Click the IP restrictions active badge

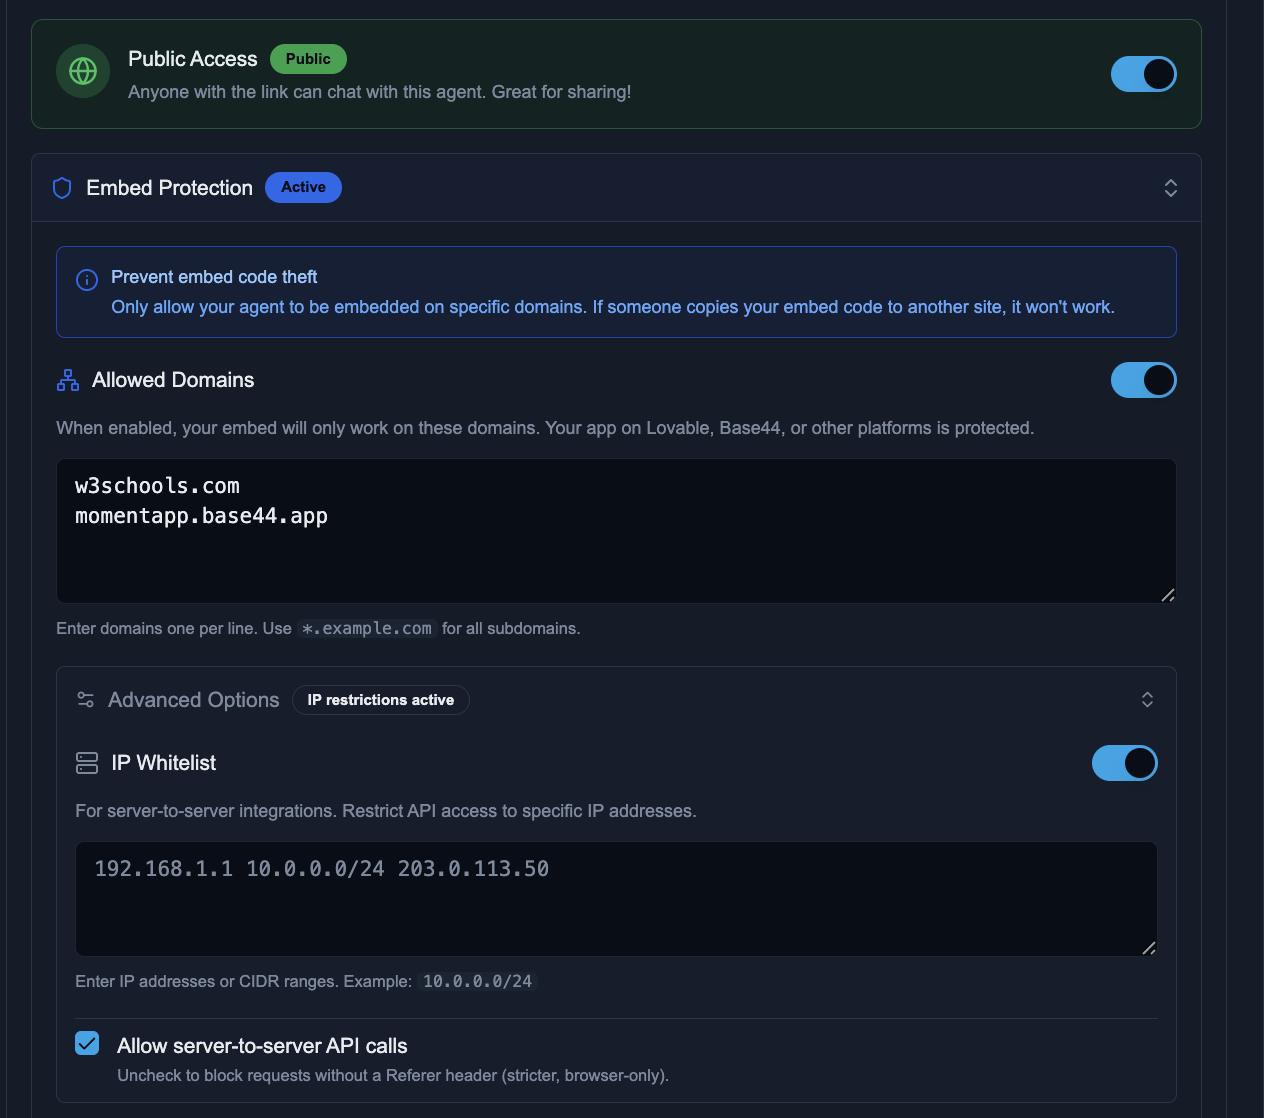pyautogui.click(x=380, y=700)
